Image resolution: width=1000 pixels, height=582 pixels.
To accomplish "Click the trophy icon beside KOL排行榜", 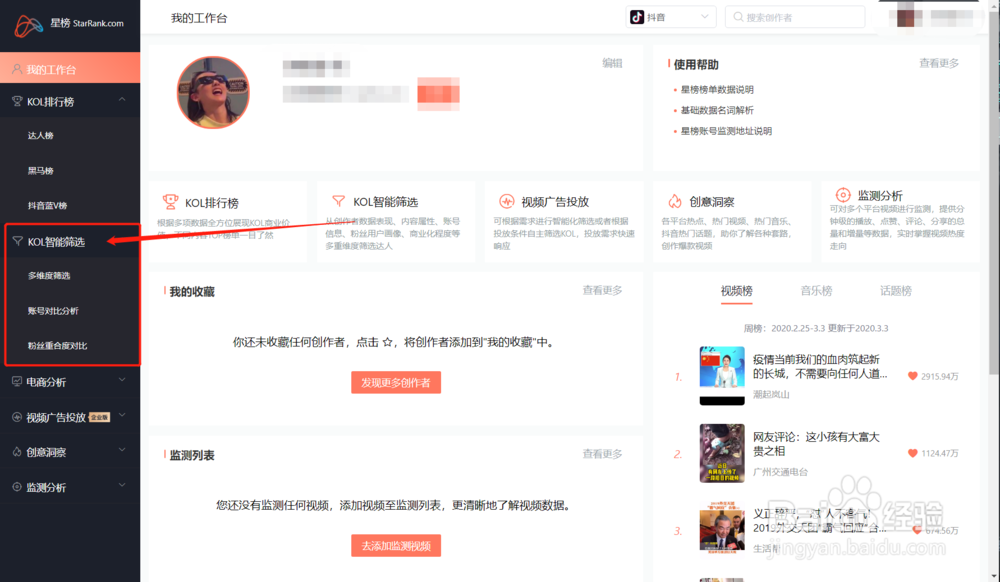I will point(18,101).
